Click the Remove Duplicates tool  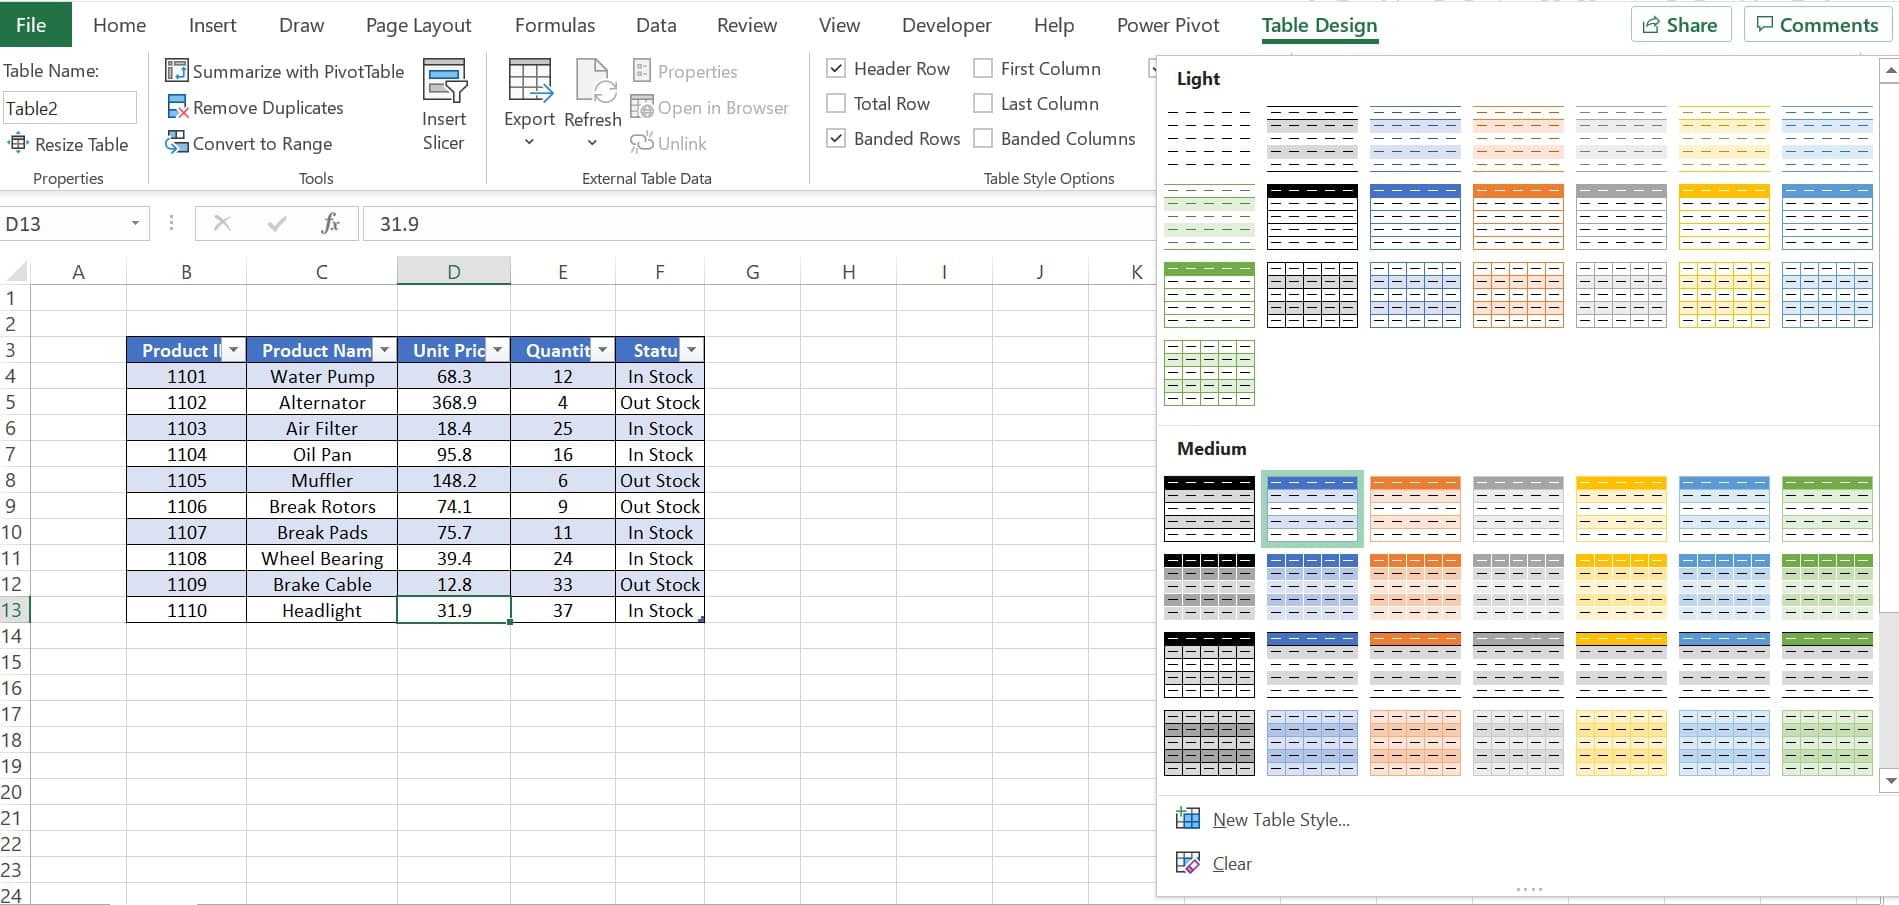click(255, 107)
